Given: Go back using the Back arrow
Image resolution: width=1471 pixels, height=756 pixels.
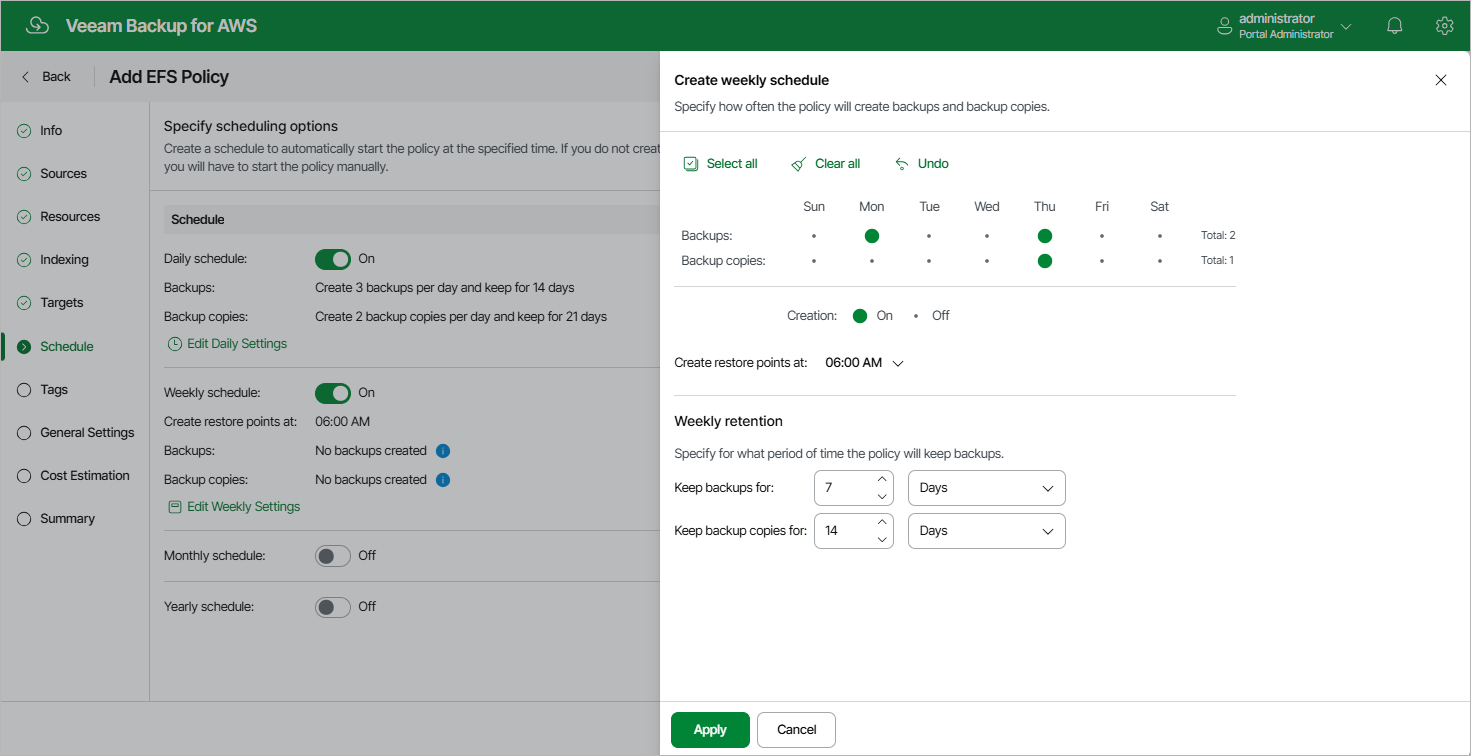Looking at the screenshot, I should click(x=26, y=76).
